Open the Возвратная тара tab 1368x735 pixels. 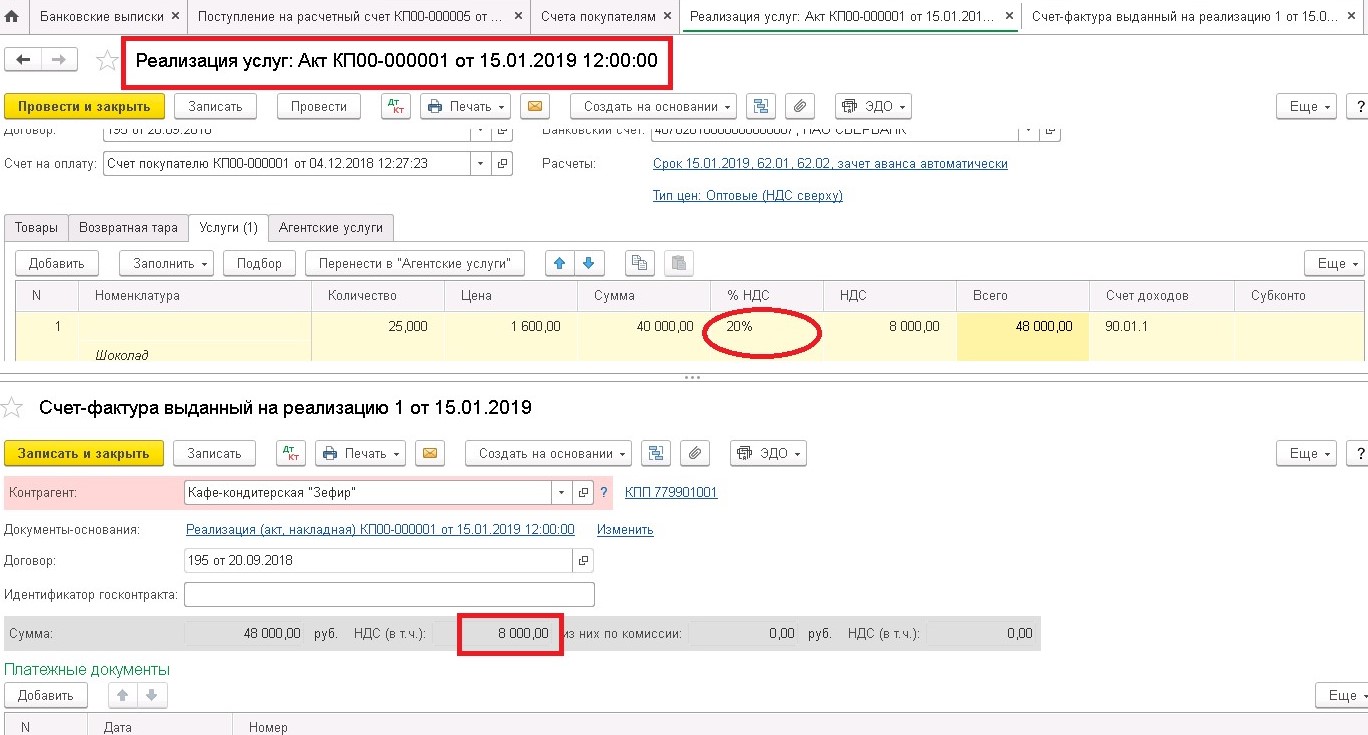(x=128, y=228)
